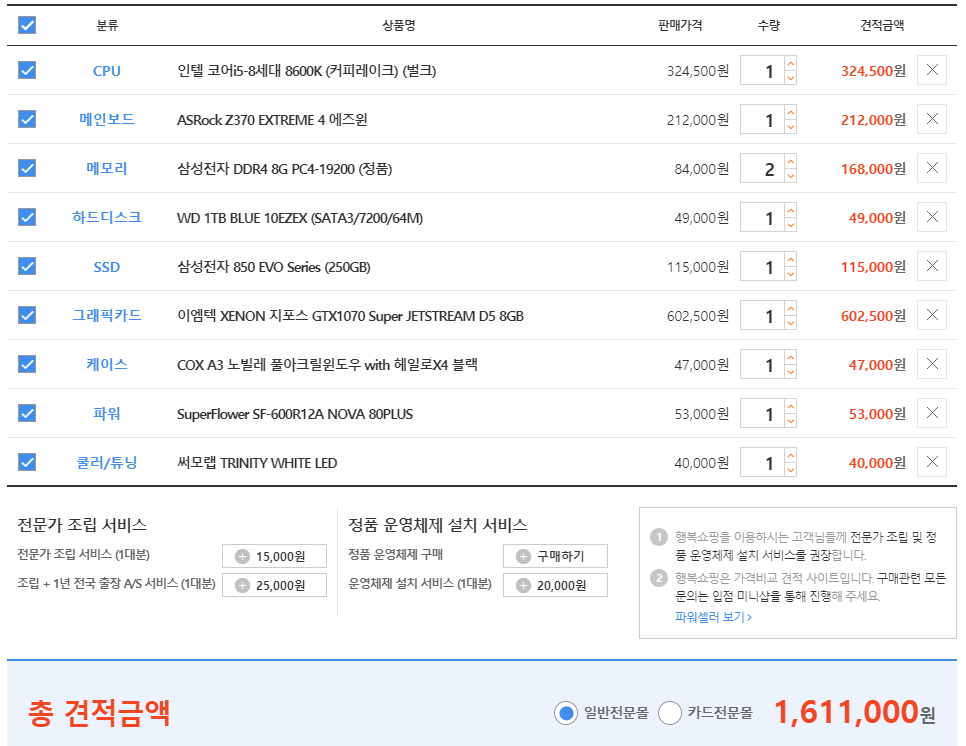
Task: Remove the 메모리 row via its X icon
Action: [932, 168]
